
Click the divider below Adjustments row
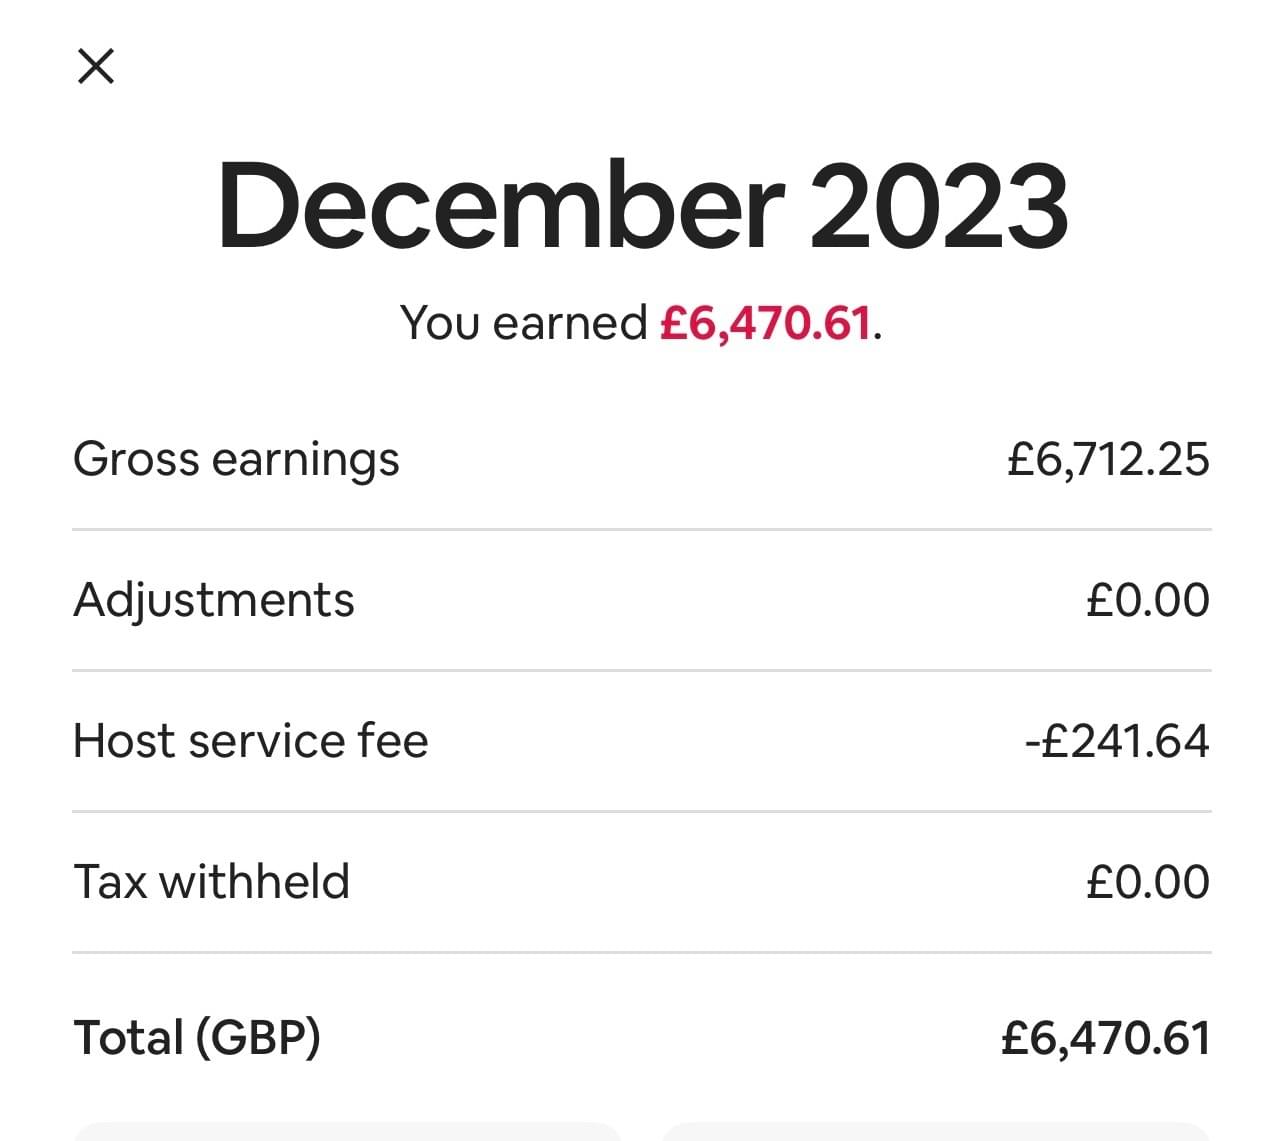(642, 670)
